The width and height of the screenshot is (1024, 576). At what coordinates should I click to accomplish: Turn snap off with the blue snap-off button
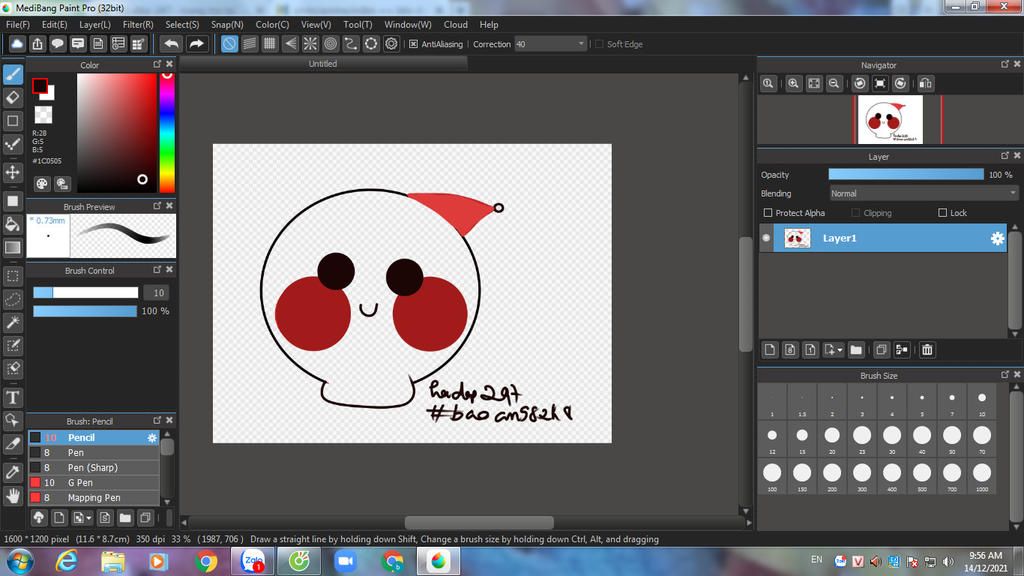point(229,44)
